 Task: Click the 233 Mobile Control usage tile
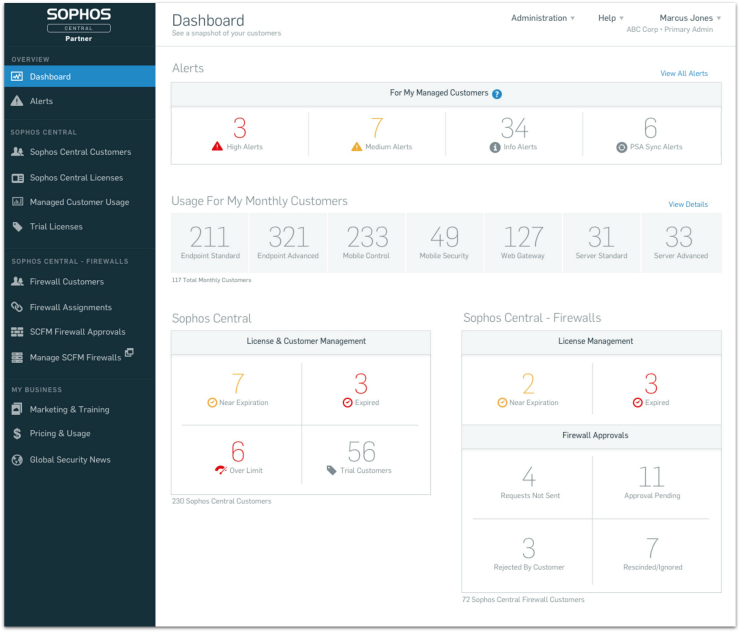coord(367,243)
